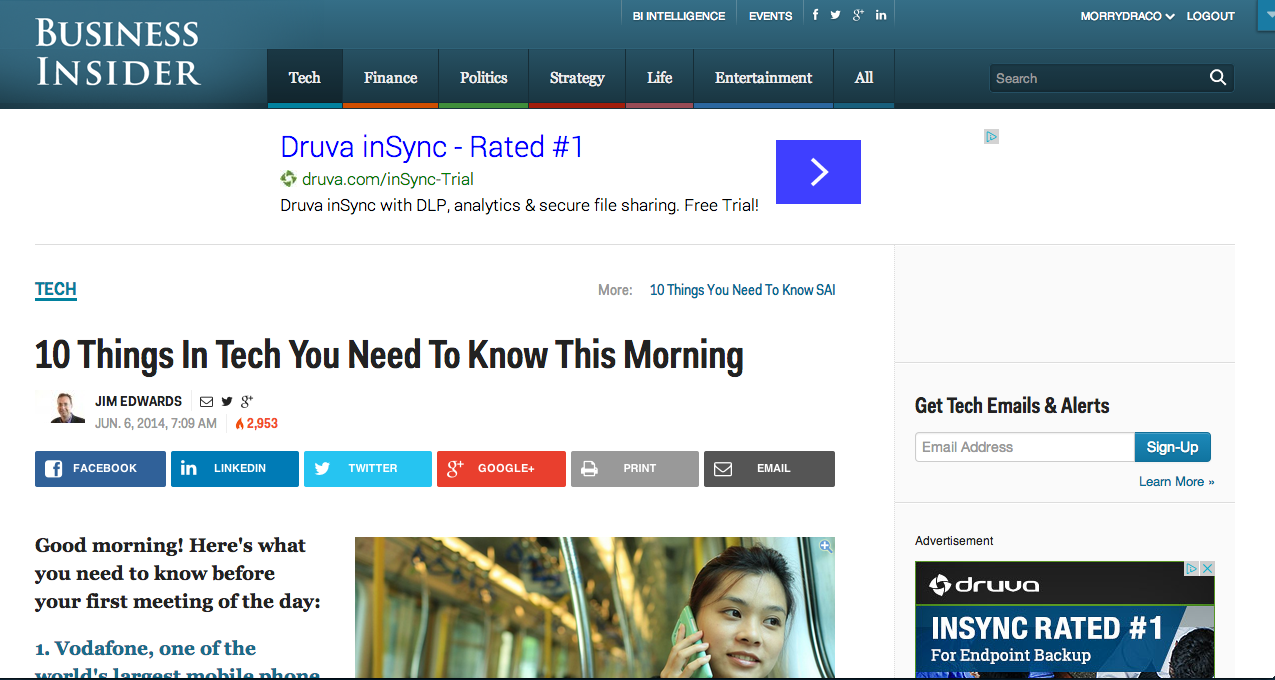Share article on Google+
The image size is (1275, 680).
(x=501, y=469)
